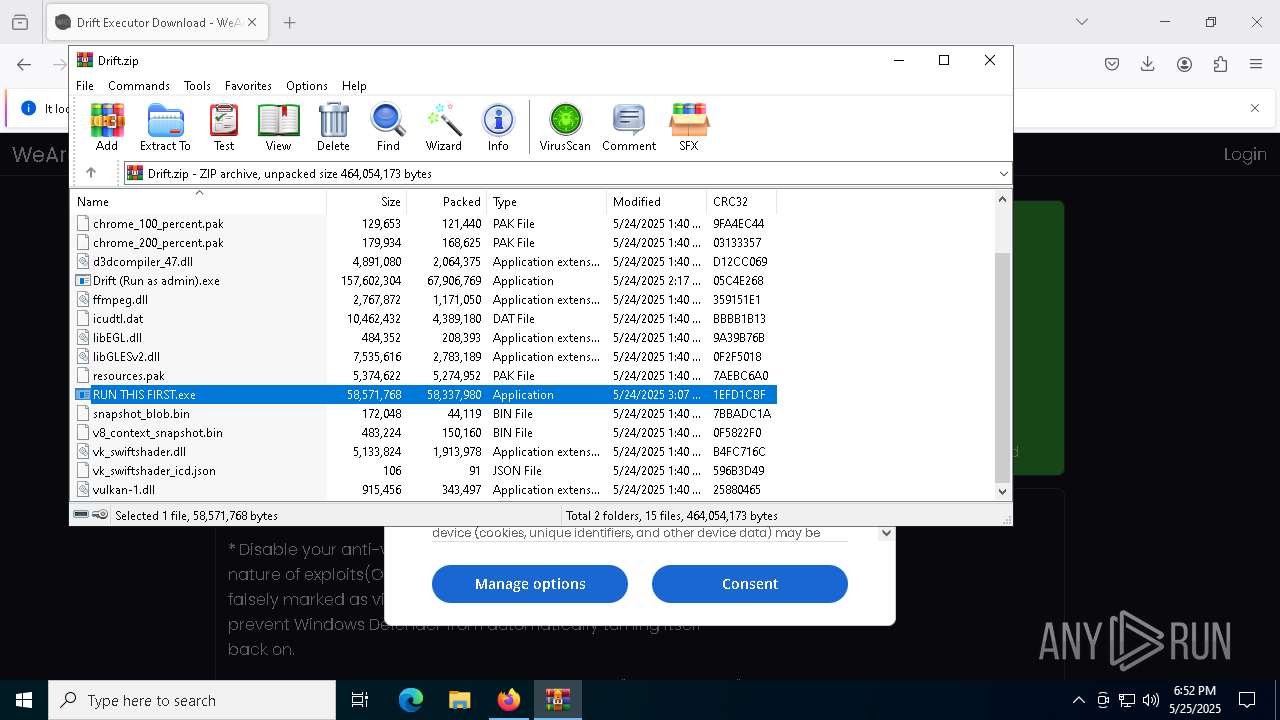
Task: Show archive Info icon
Action: 498,127
